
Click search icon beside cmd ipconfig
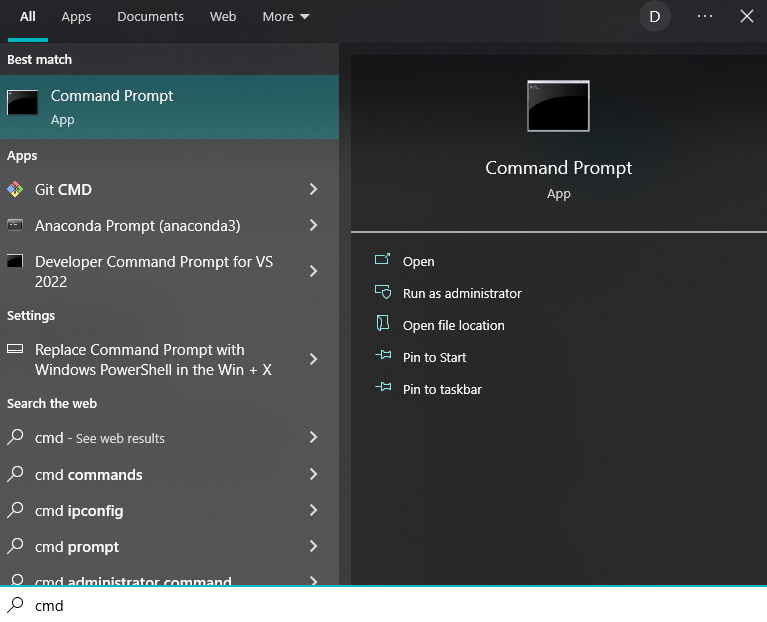pyautogui.click(x=15, y=510)
